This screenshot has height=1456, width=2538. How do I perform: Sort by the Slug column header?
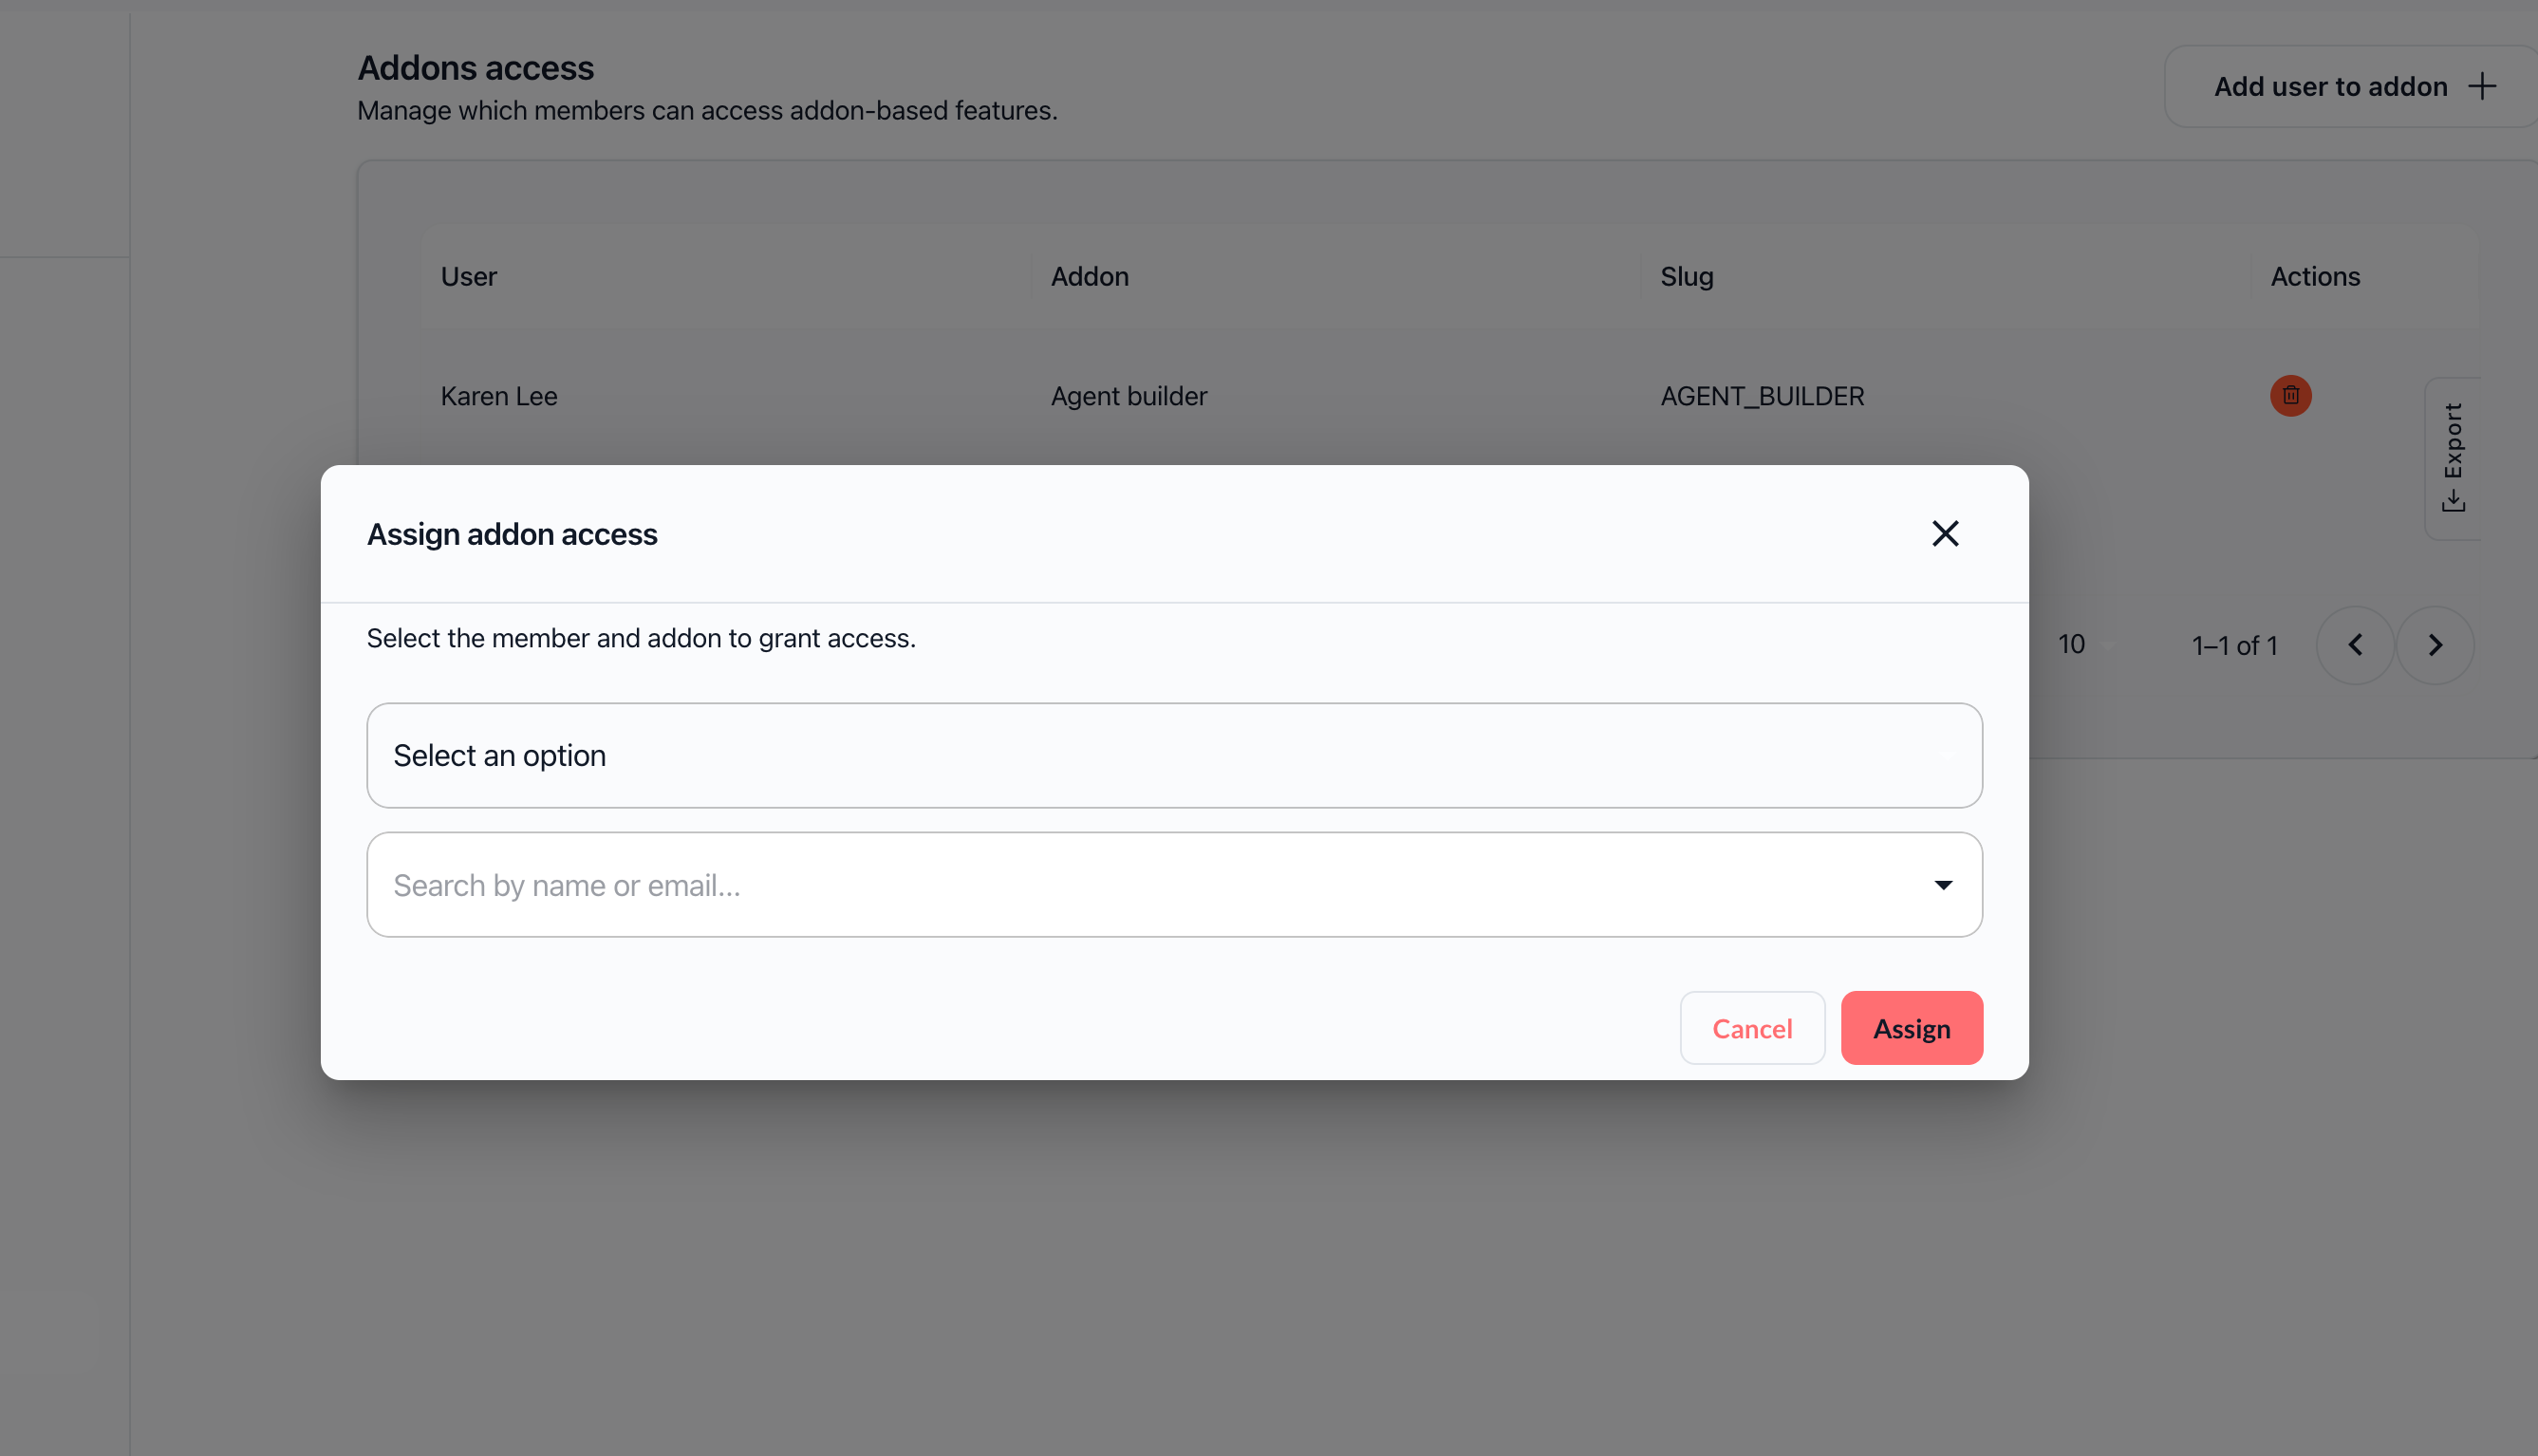[x=1686, y=277]
